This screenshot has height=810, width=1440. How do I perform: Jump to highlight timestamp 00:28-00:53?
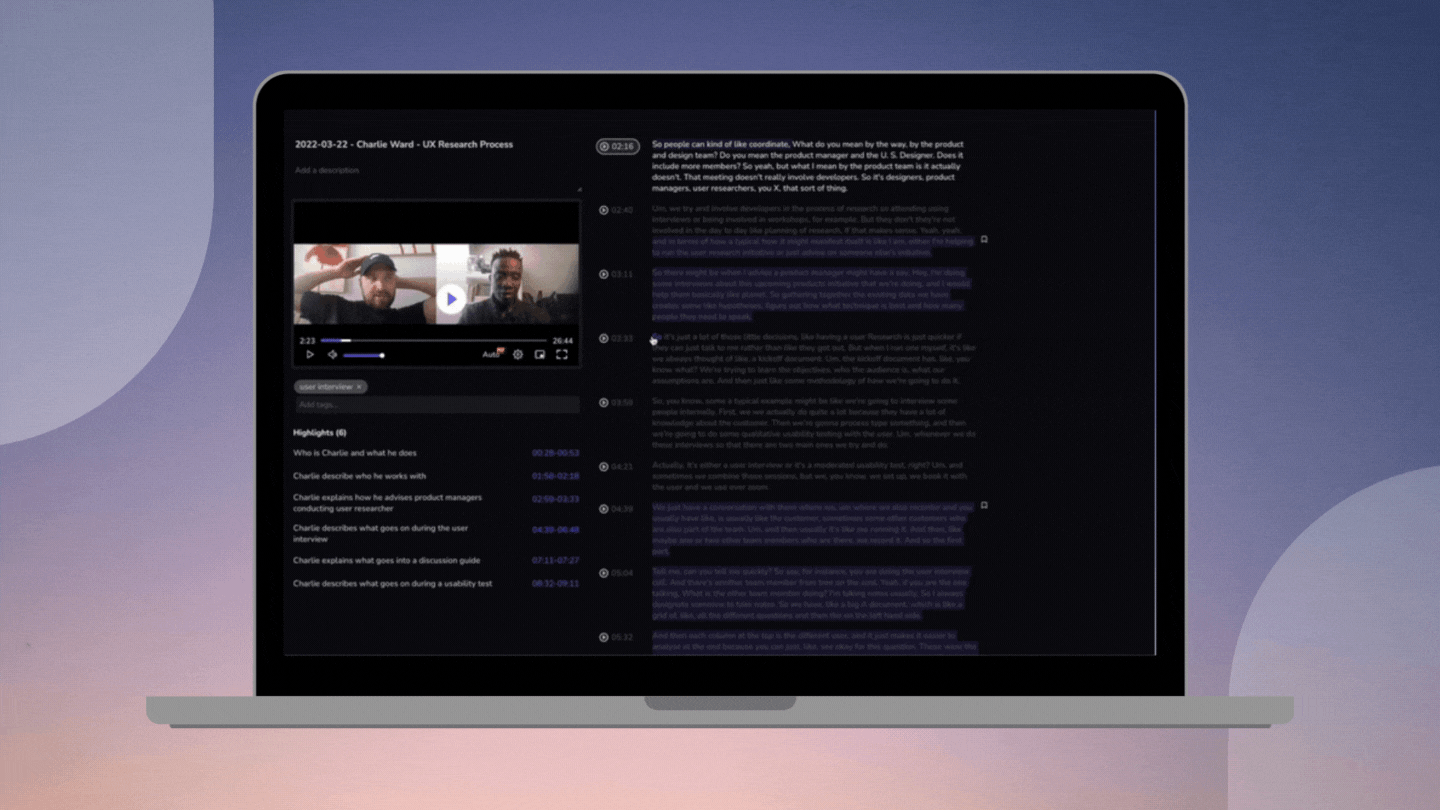click(x=555, y=453)
